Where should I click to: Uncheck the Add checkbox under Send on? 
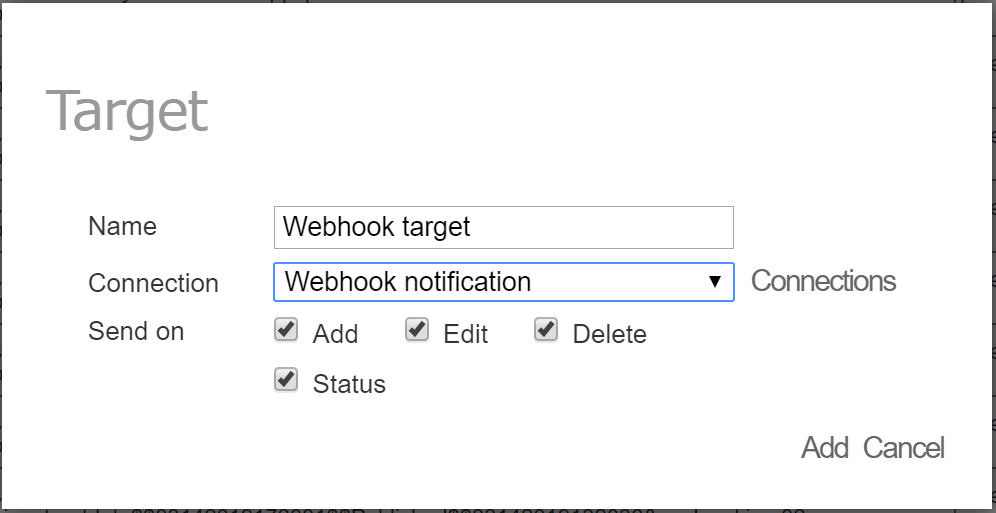click(x=286, y=330)
